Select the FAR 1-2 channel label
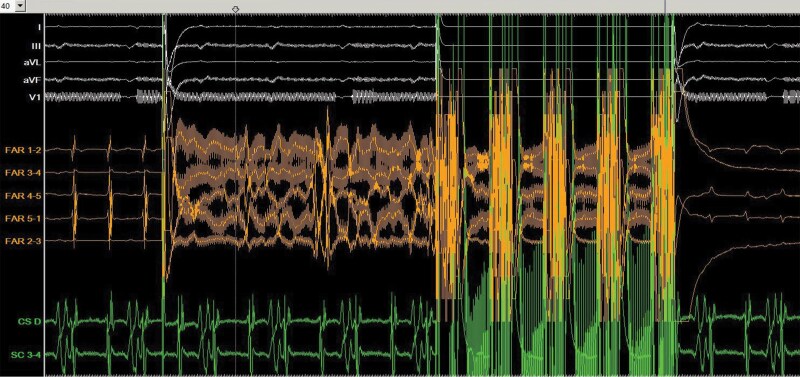The height and width of the screenshot is (377, 800). click(23, 150)
